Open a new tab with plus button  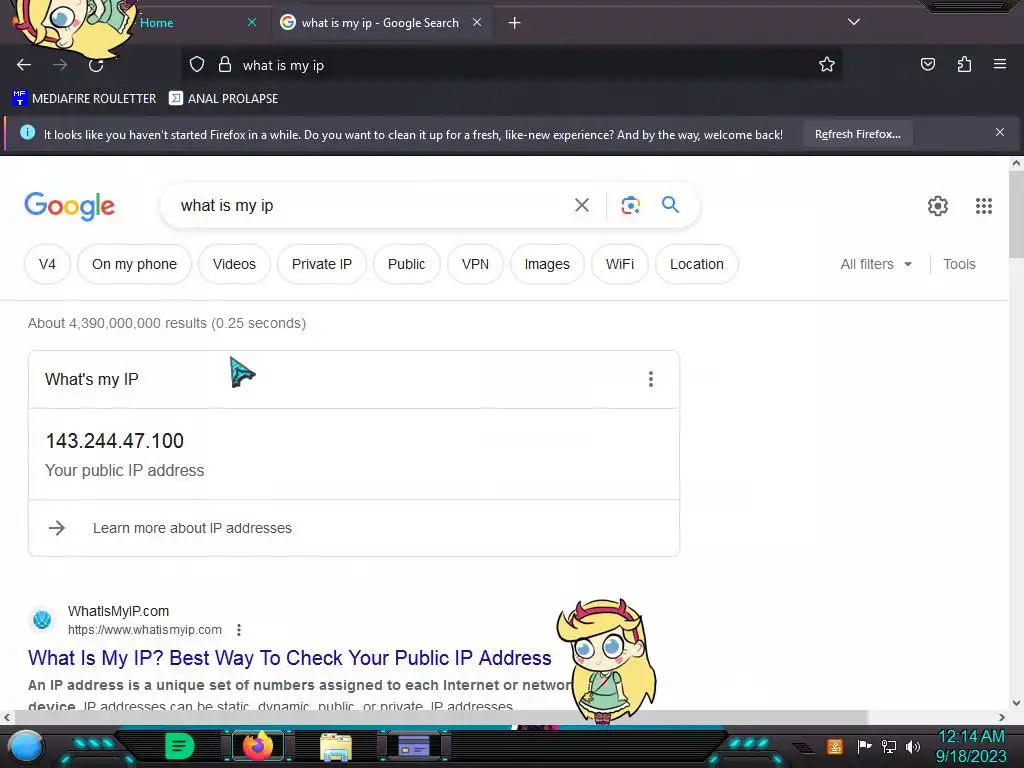tap(515, 23)
